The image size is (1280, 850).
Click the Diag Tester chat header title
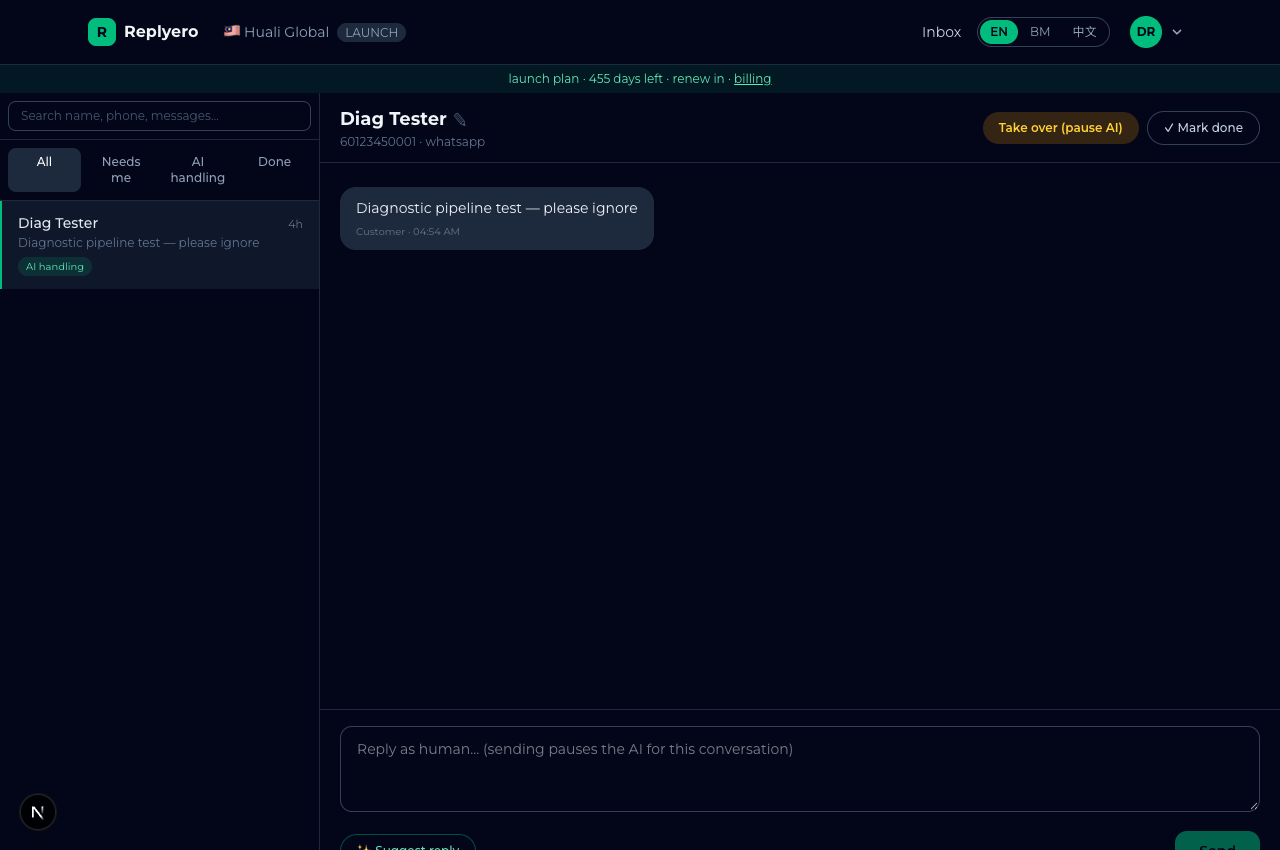[393, 119]
